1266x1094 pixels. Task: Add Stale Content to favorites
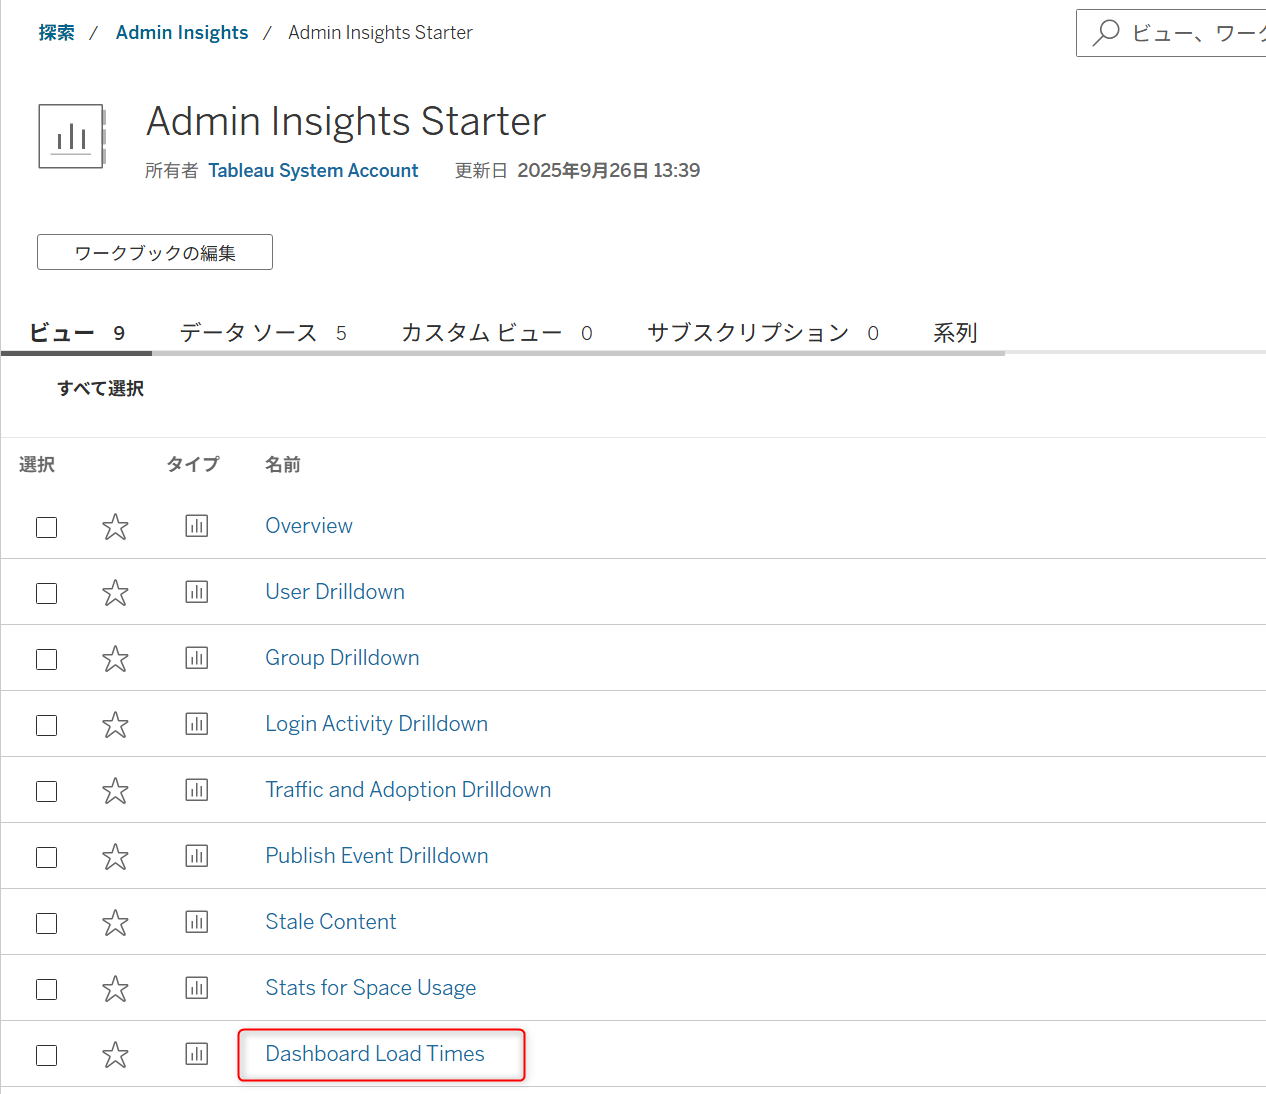click(x=115, y=922)
